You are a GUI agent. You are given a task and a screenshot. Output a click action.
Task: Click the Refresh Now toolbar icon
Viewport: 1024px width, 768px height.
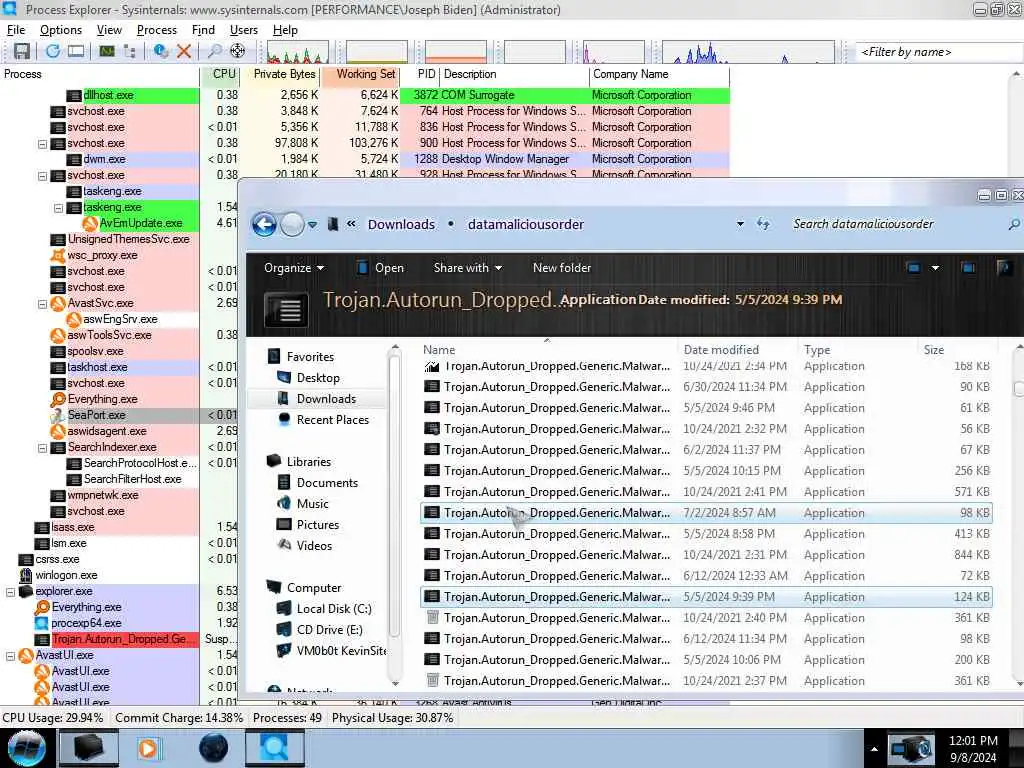(53, 51)
